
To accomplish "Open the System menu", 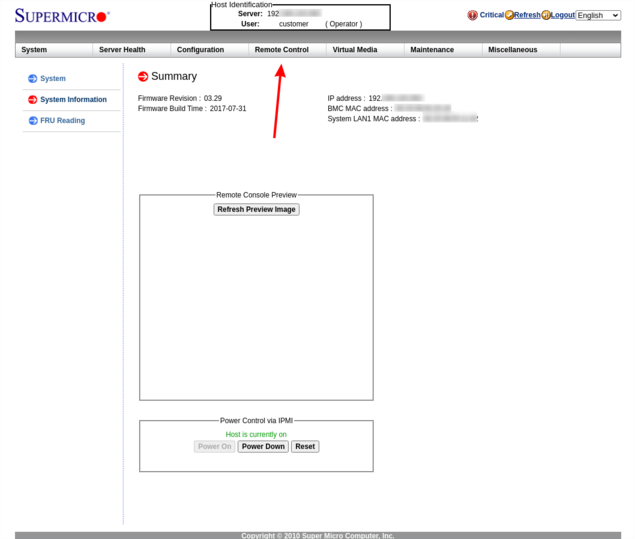I will pos(54,50).
